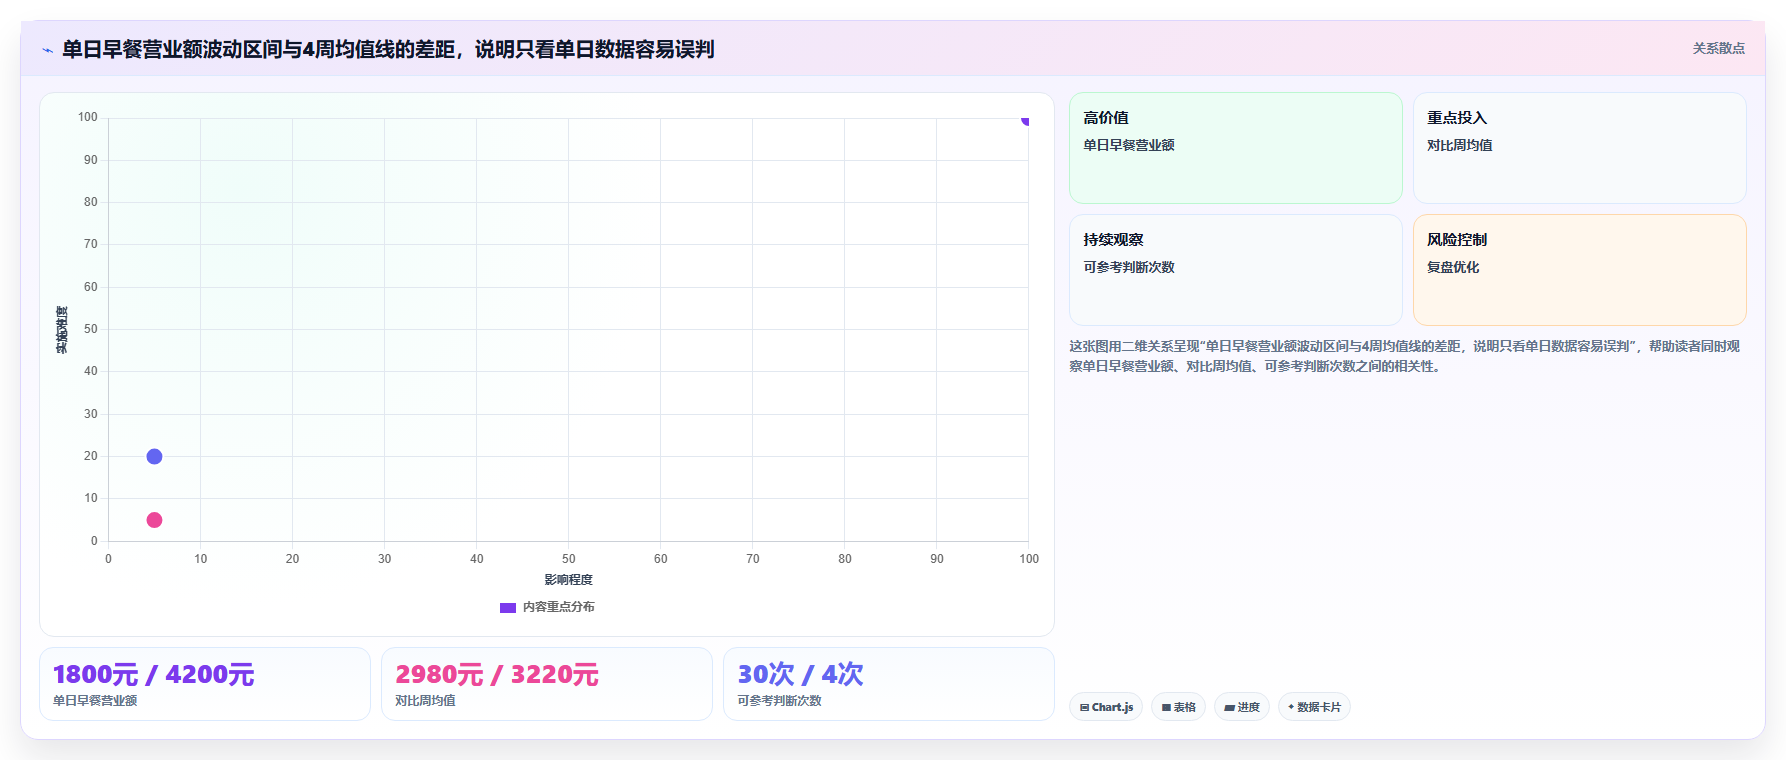Click the 关系散点 label in the header
The width and height of the screenshot is (1786, 760).
coord(1718,48)
